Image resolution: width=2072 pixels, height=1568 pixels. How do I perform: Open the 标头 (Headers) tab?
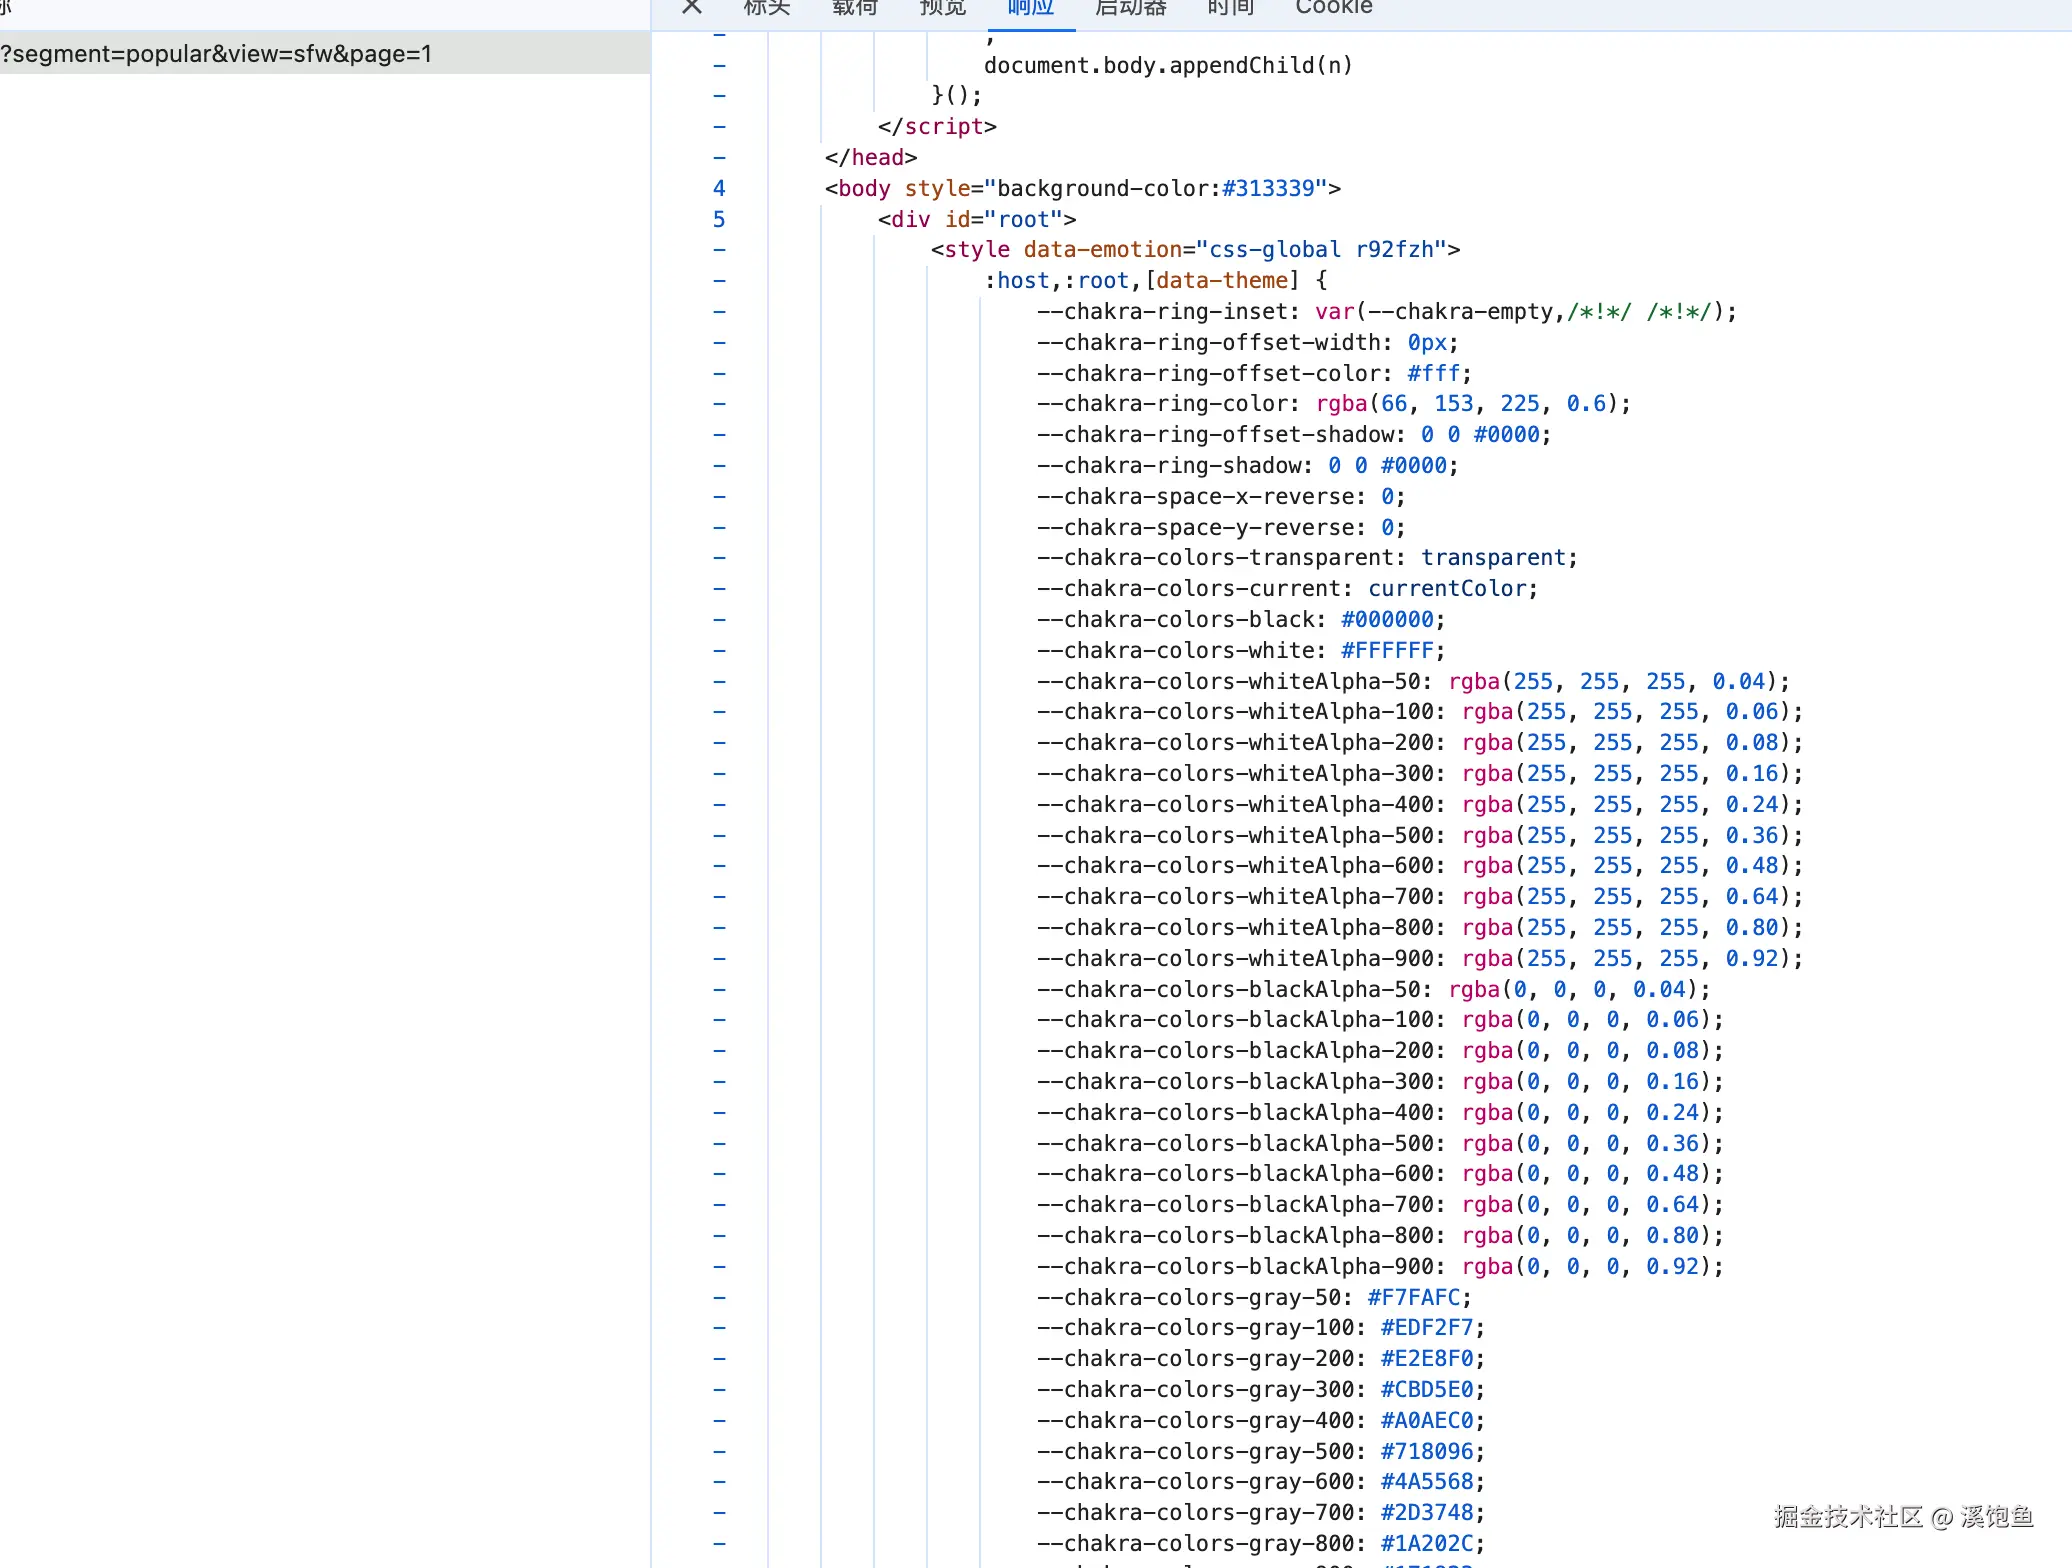click(x=767, y=8)
